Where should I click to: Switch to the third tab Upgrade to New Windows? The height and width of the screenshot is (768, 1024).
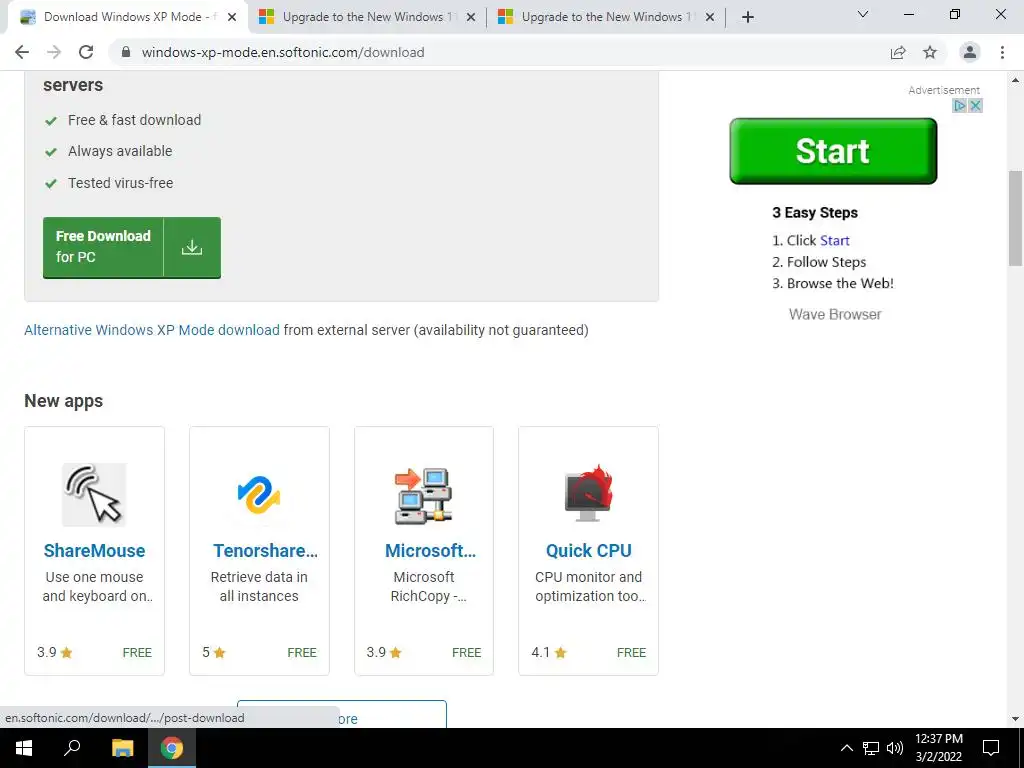606,17
